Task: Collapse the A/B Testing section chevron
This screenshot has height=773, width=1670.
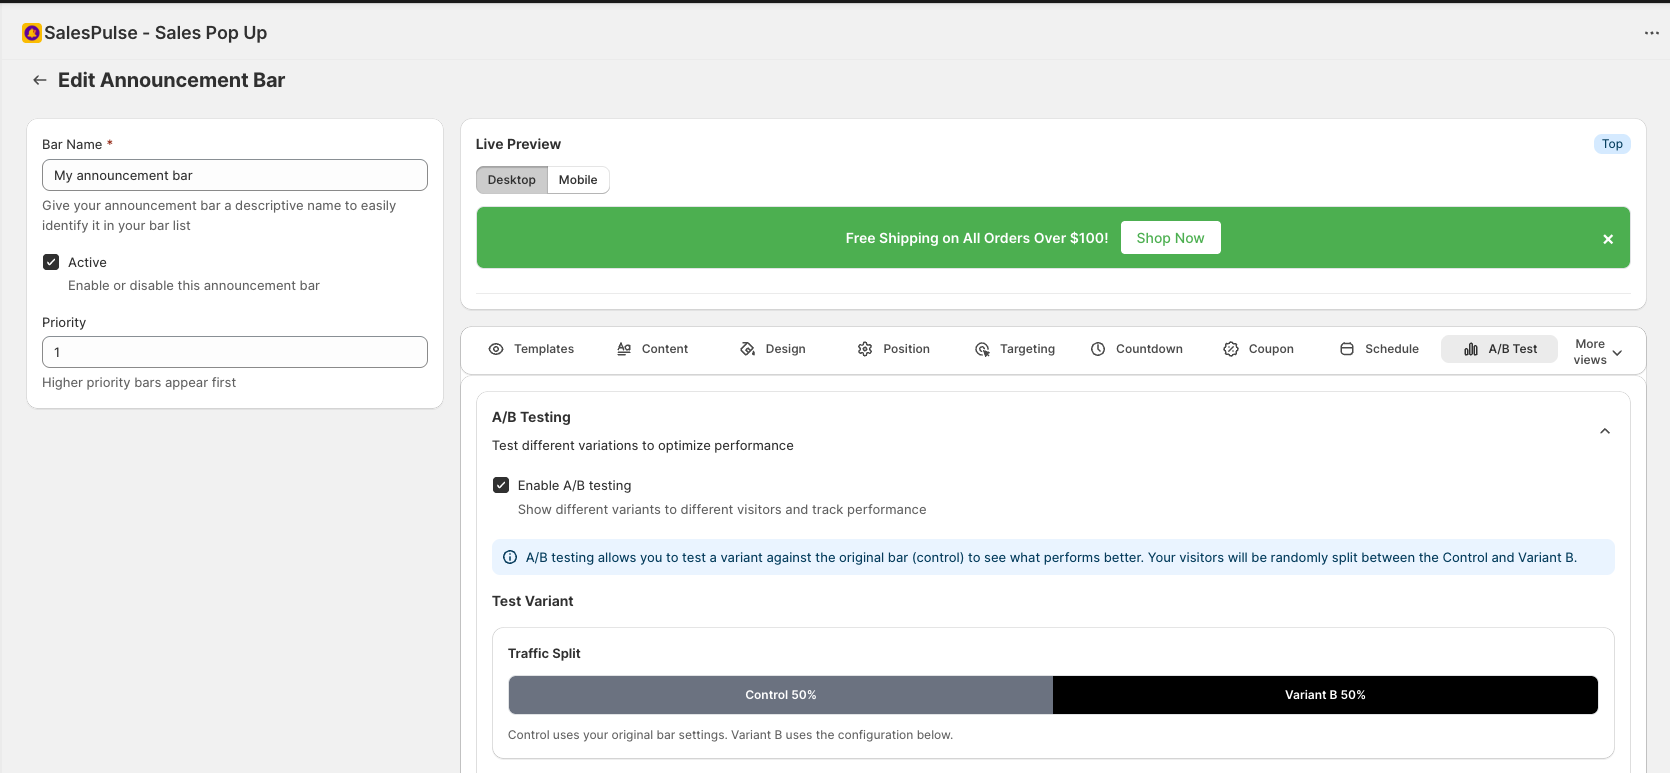Action: pos(1605,431)
